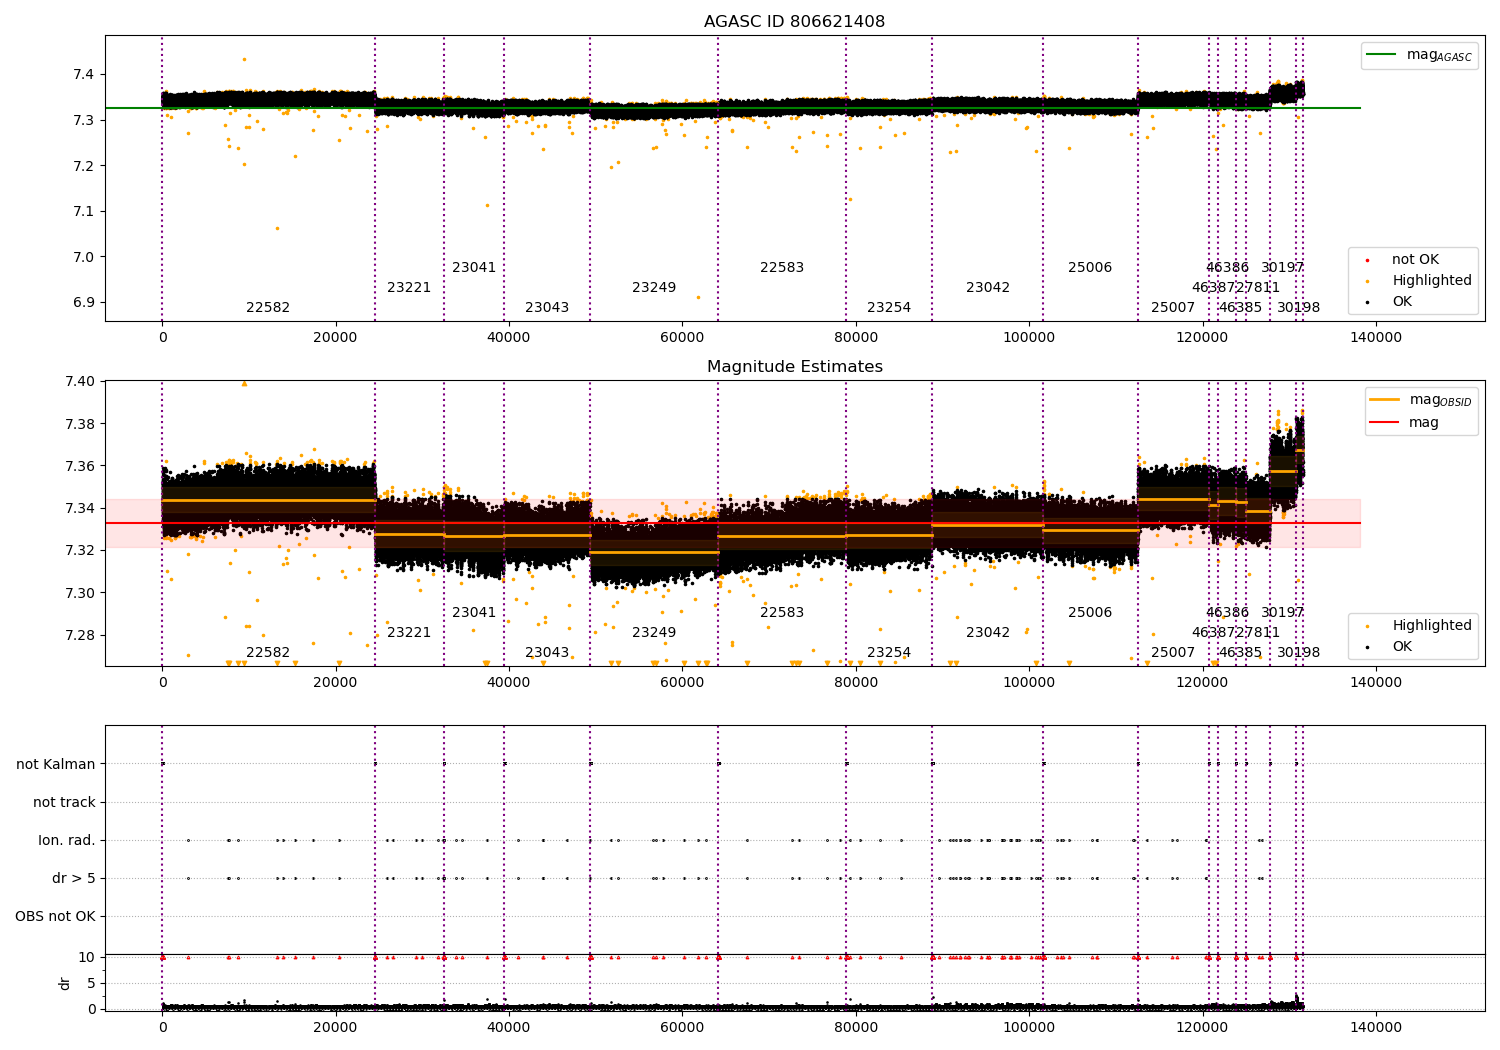
Task: Click the 7.40 y-tick in the Magnitude Estimates plot
Action: pyautogui.click(x=80, y=382)
